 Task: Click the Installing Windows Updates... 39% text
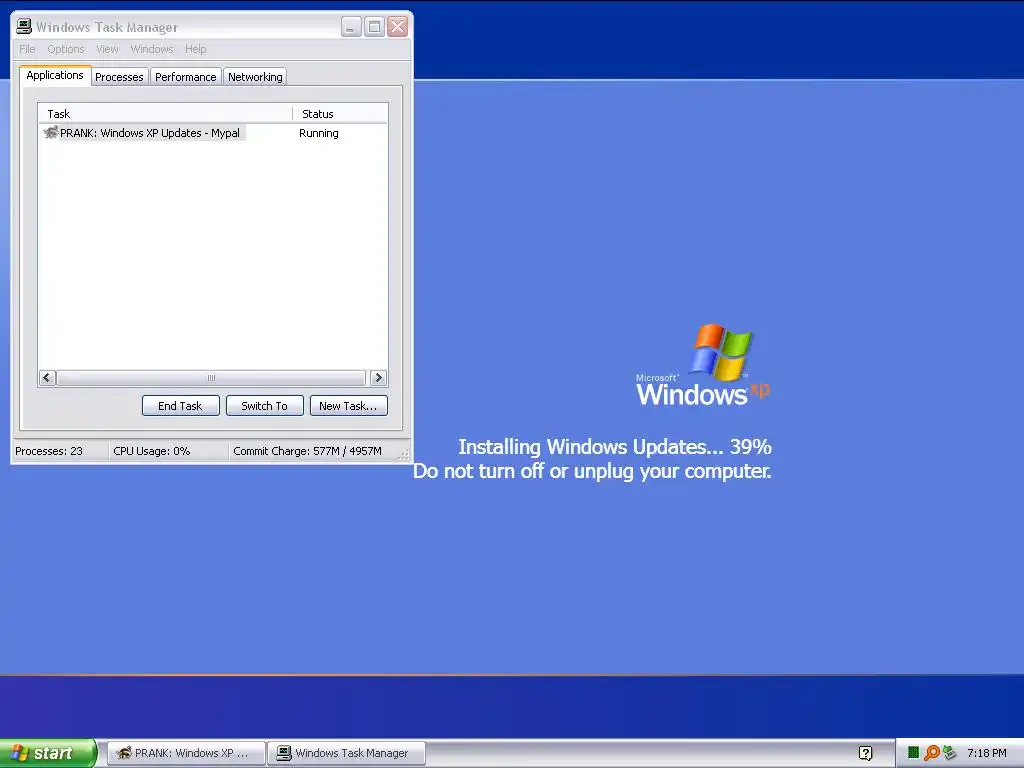615,447
